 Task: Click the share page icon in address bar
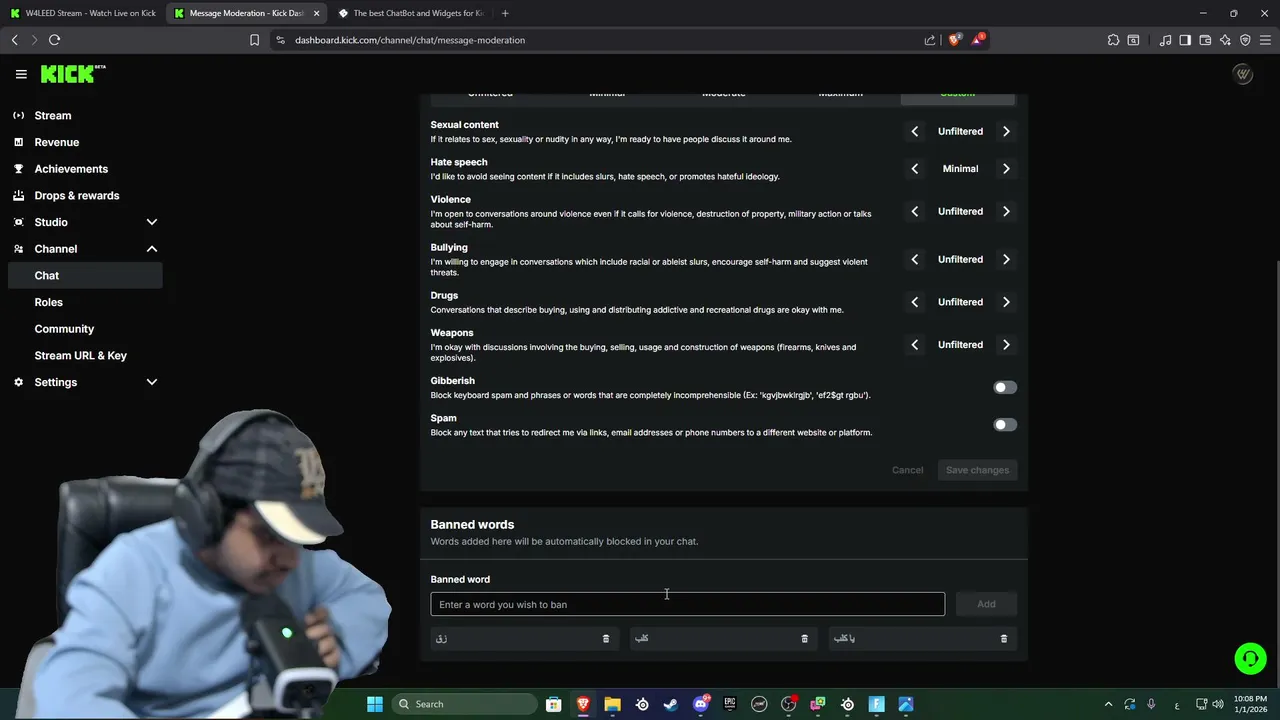[930, 40]
